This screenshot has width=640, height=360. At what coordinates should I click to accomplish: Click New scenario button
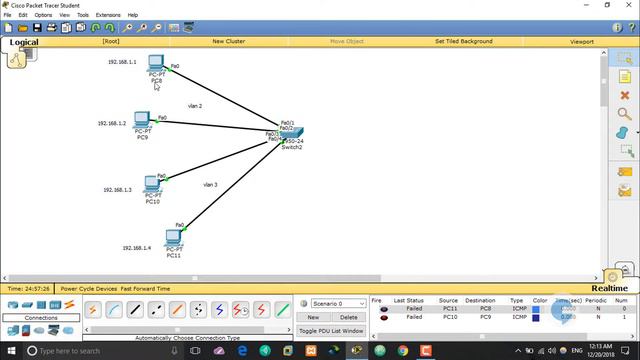[313, 317]
